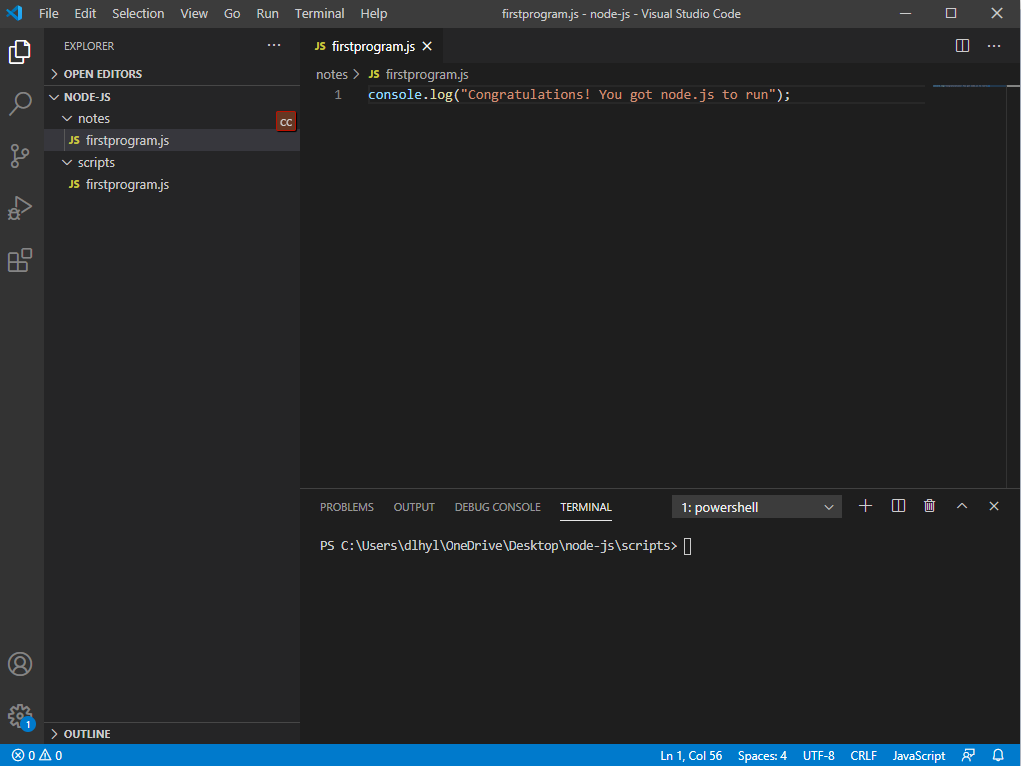Select the Source Control icon
This screenshot has height=769, width=1028.
21,156
